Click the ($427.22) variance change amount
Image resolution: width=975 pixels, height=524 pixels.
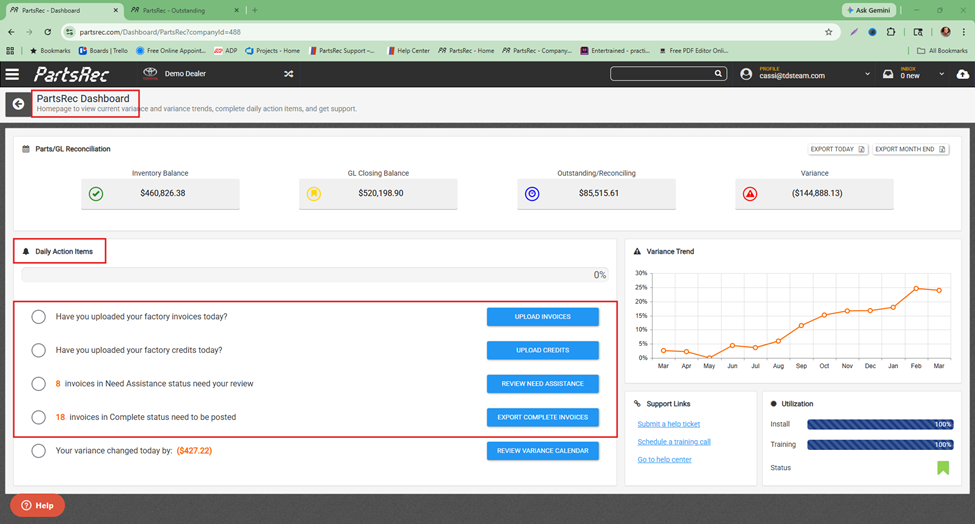click(x=194, y=451)
